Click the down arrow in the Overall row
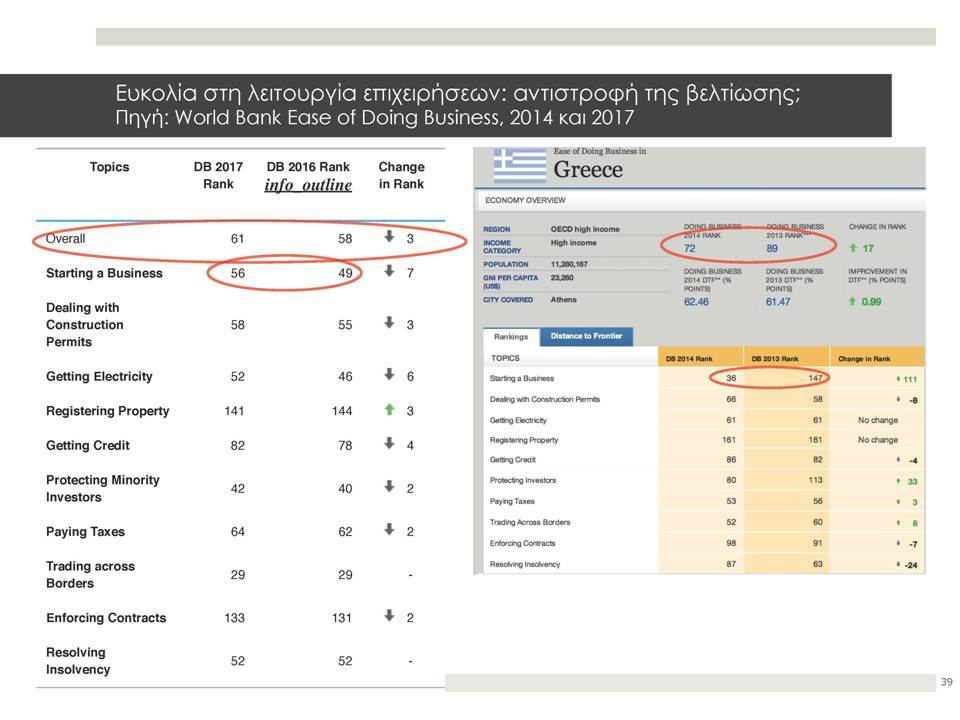Image resolution: width=960 pixels, height=720 pixels. pyautogui.click(x=389, y=236)
